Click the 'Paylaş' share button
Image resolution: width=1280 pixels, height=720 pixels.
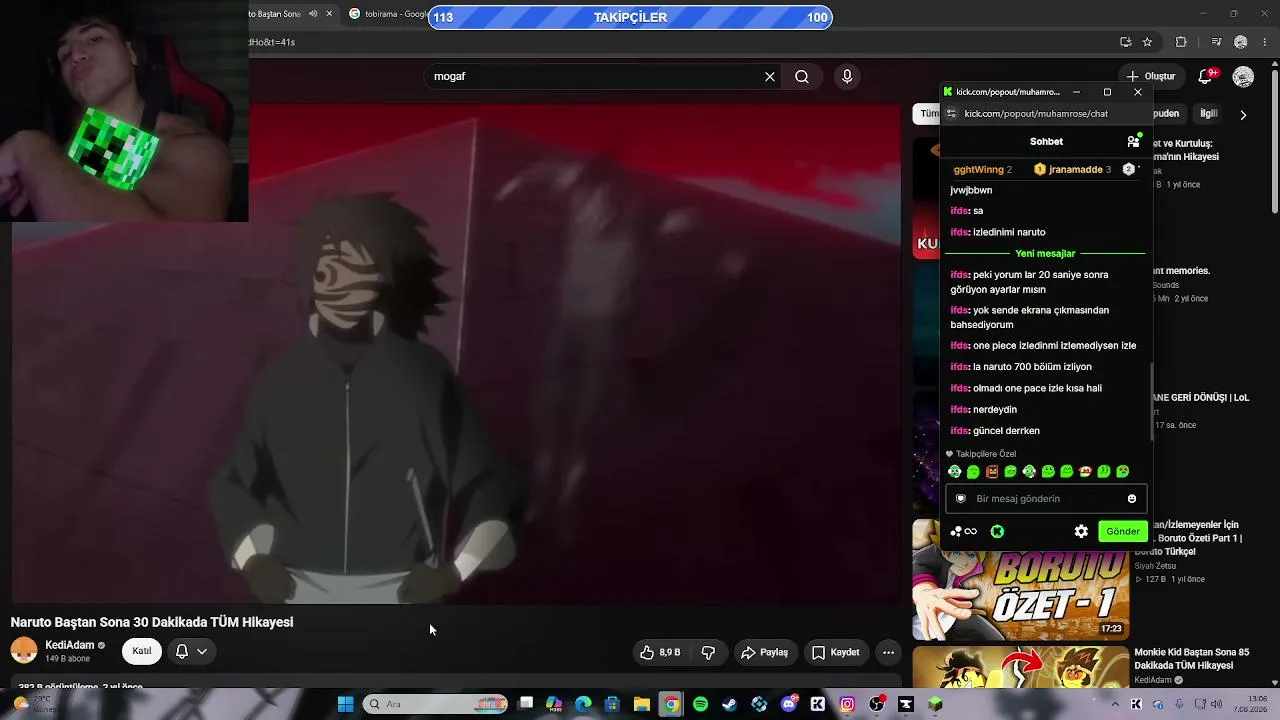(x=765, y=652)
